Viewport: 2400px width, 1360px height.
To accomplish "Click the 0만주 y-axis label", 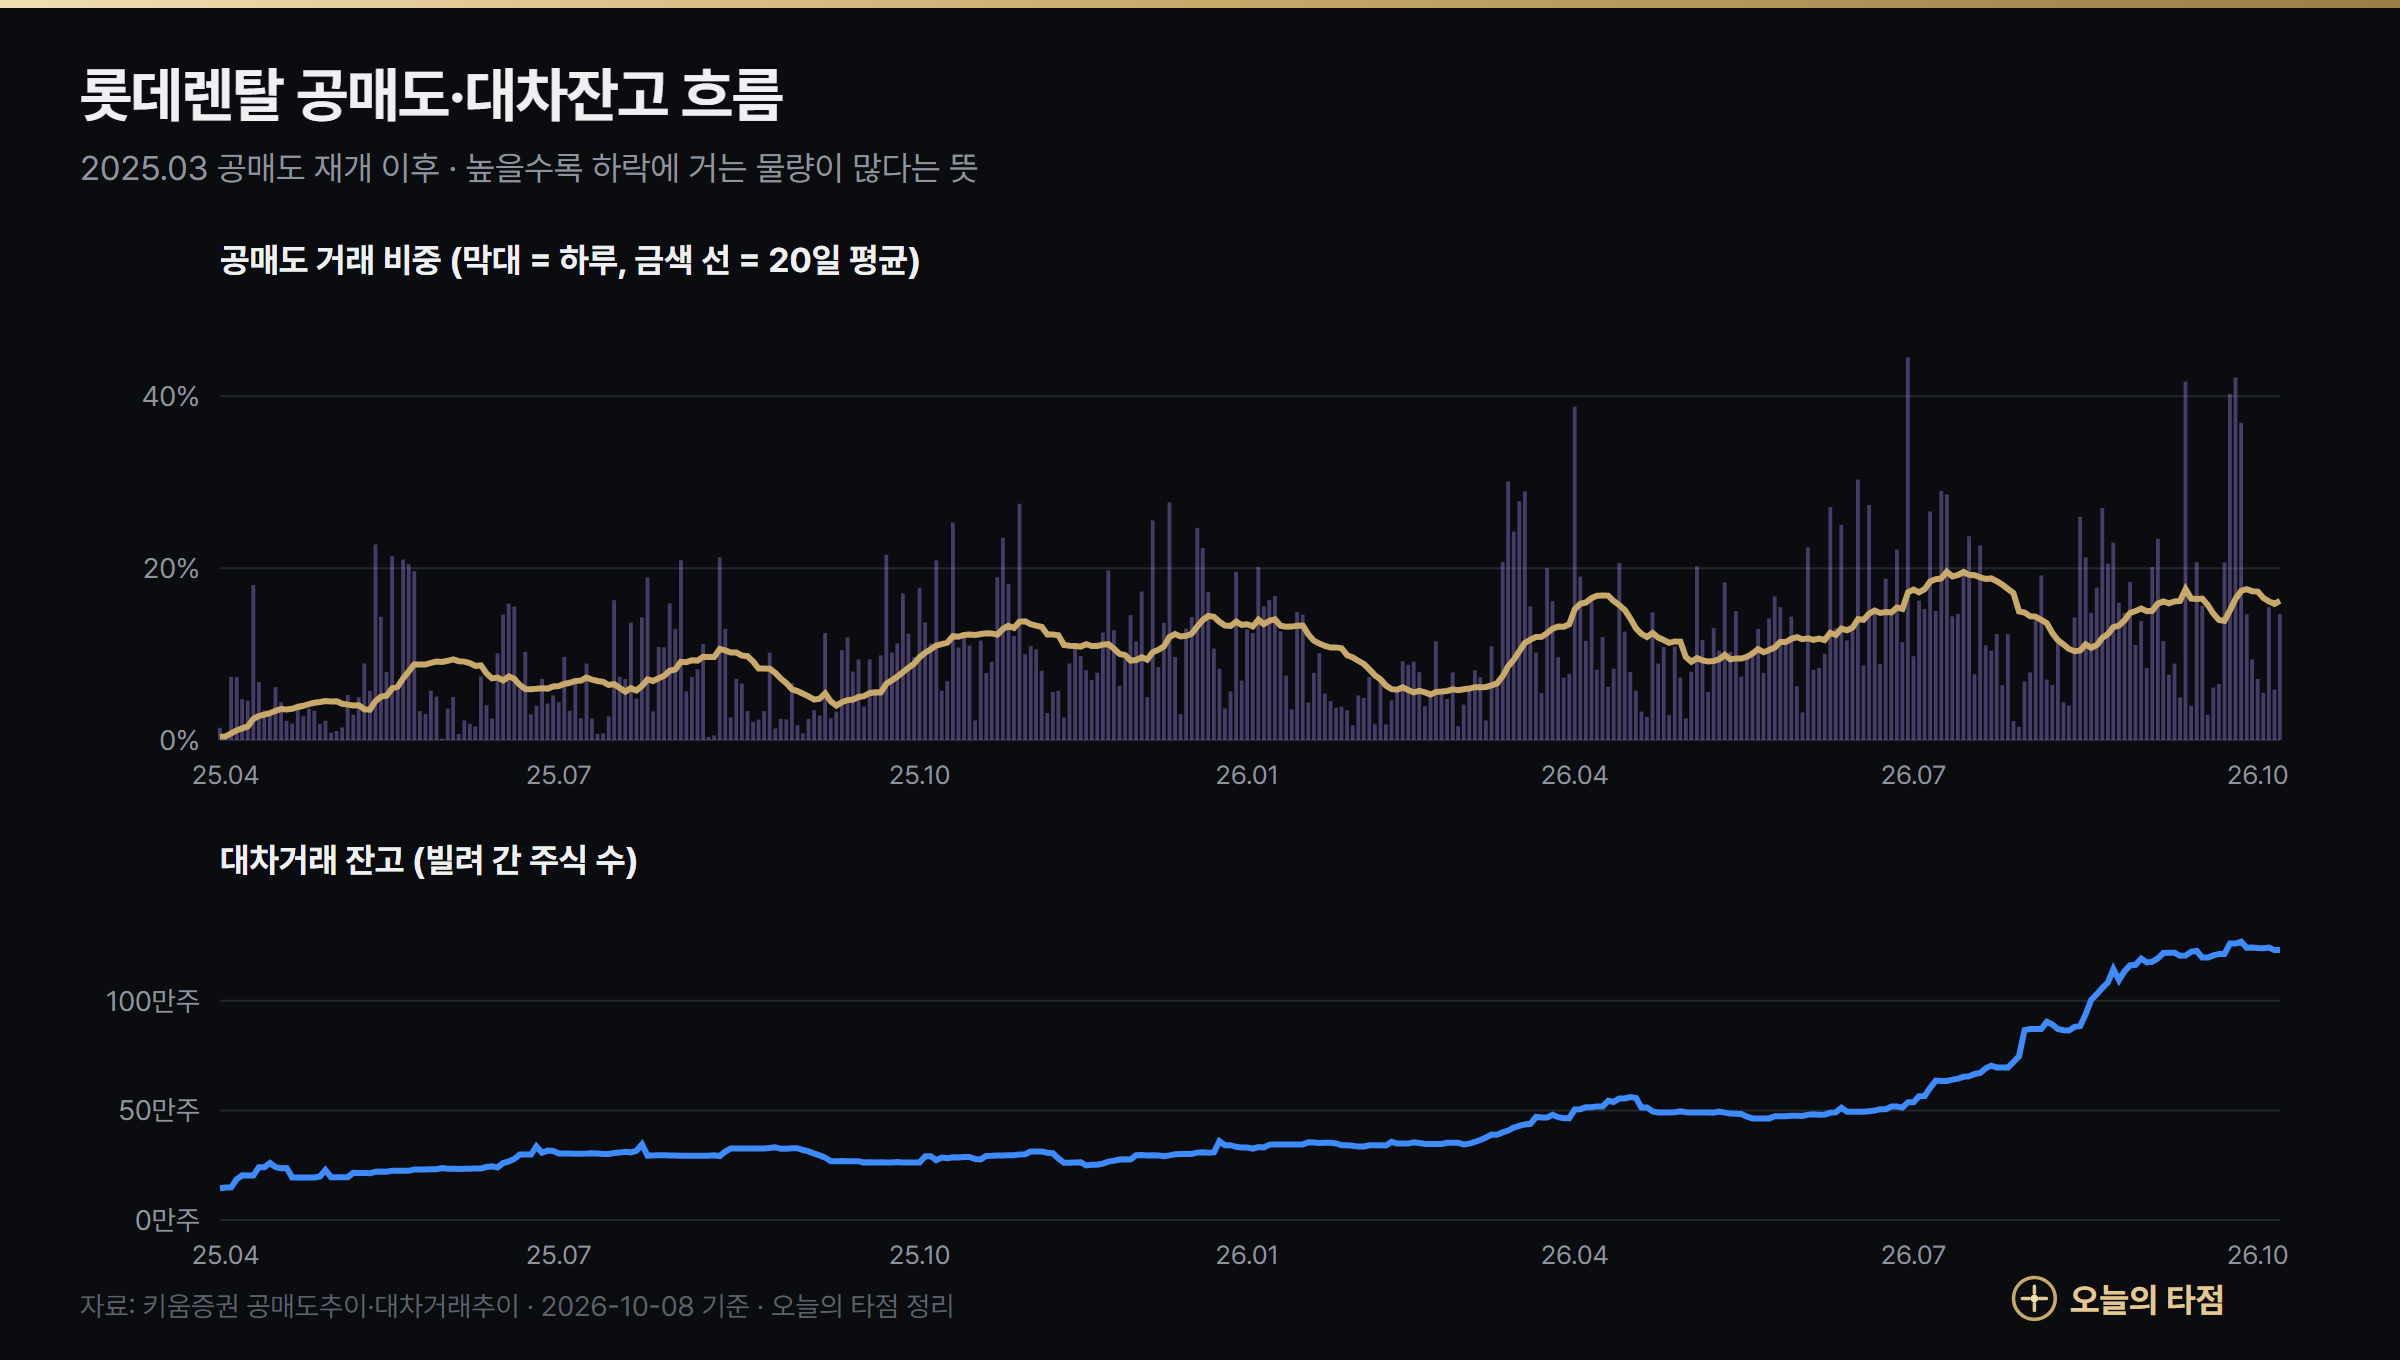I will click(167, 1219).
